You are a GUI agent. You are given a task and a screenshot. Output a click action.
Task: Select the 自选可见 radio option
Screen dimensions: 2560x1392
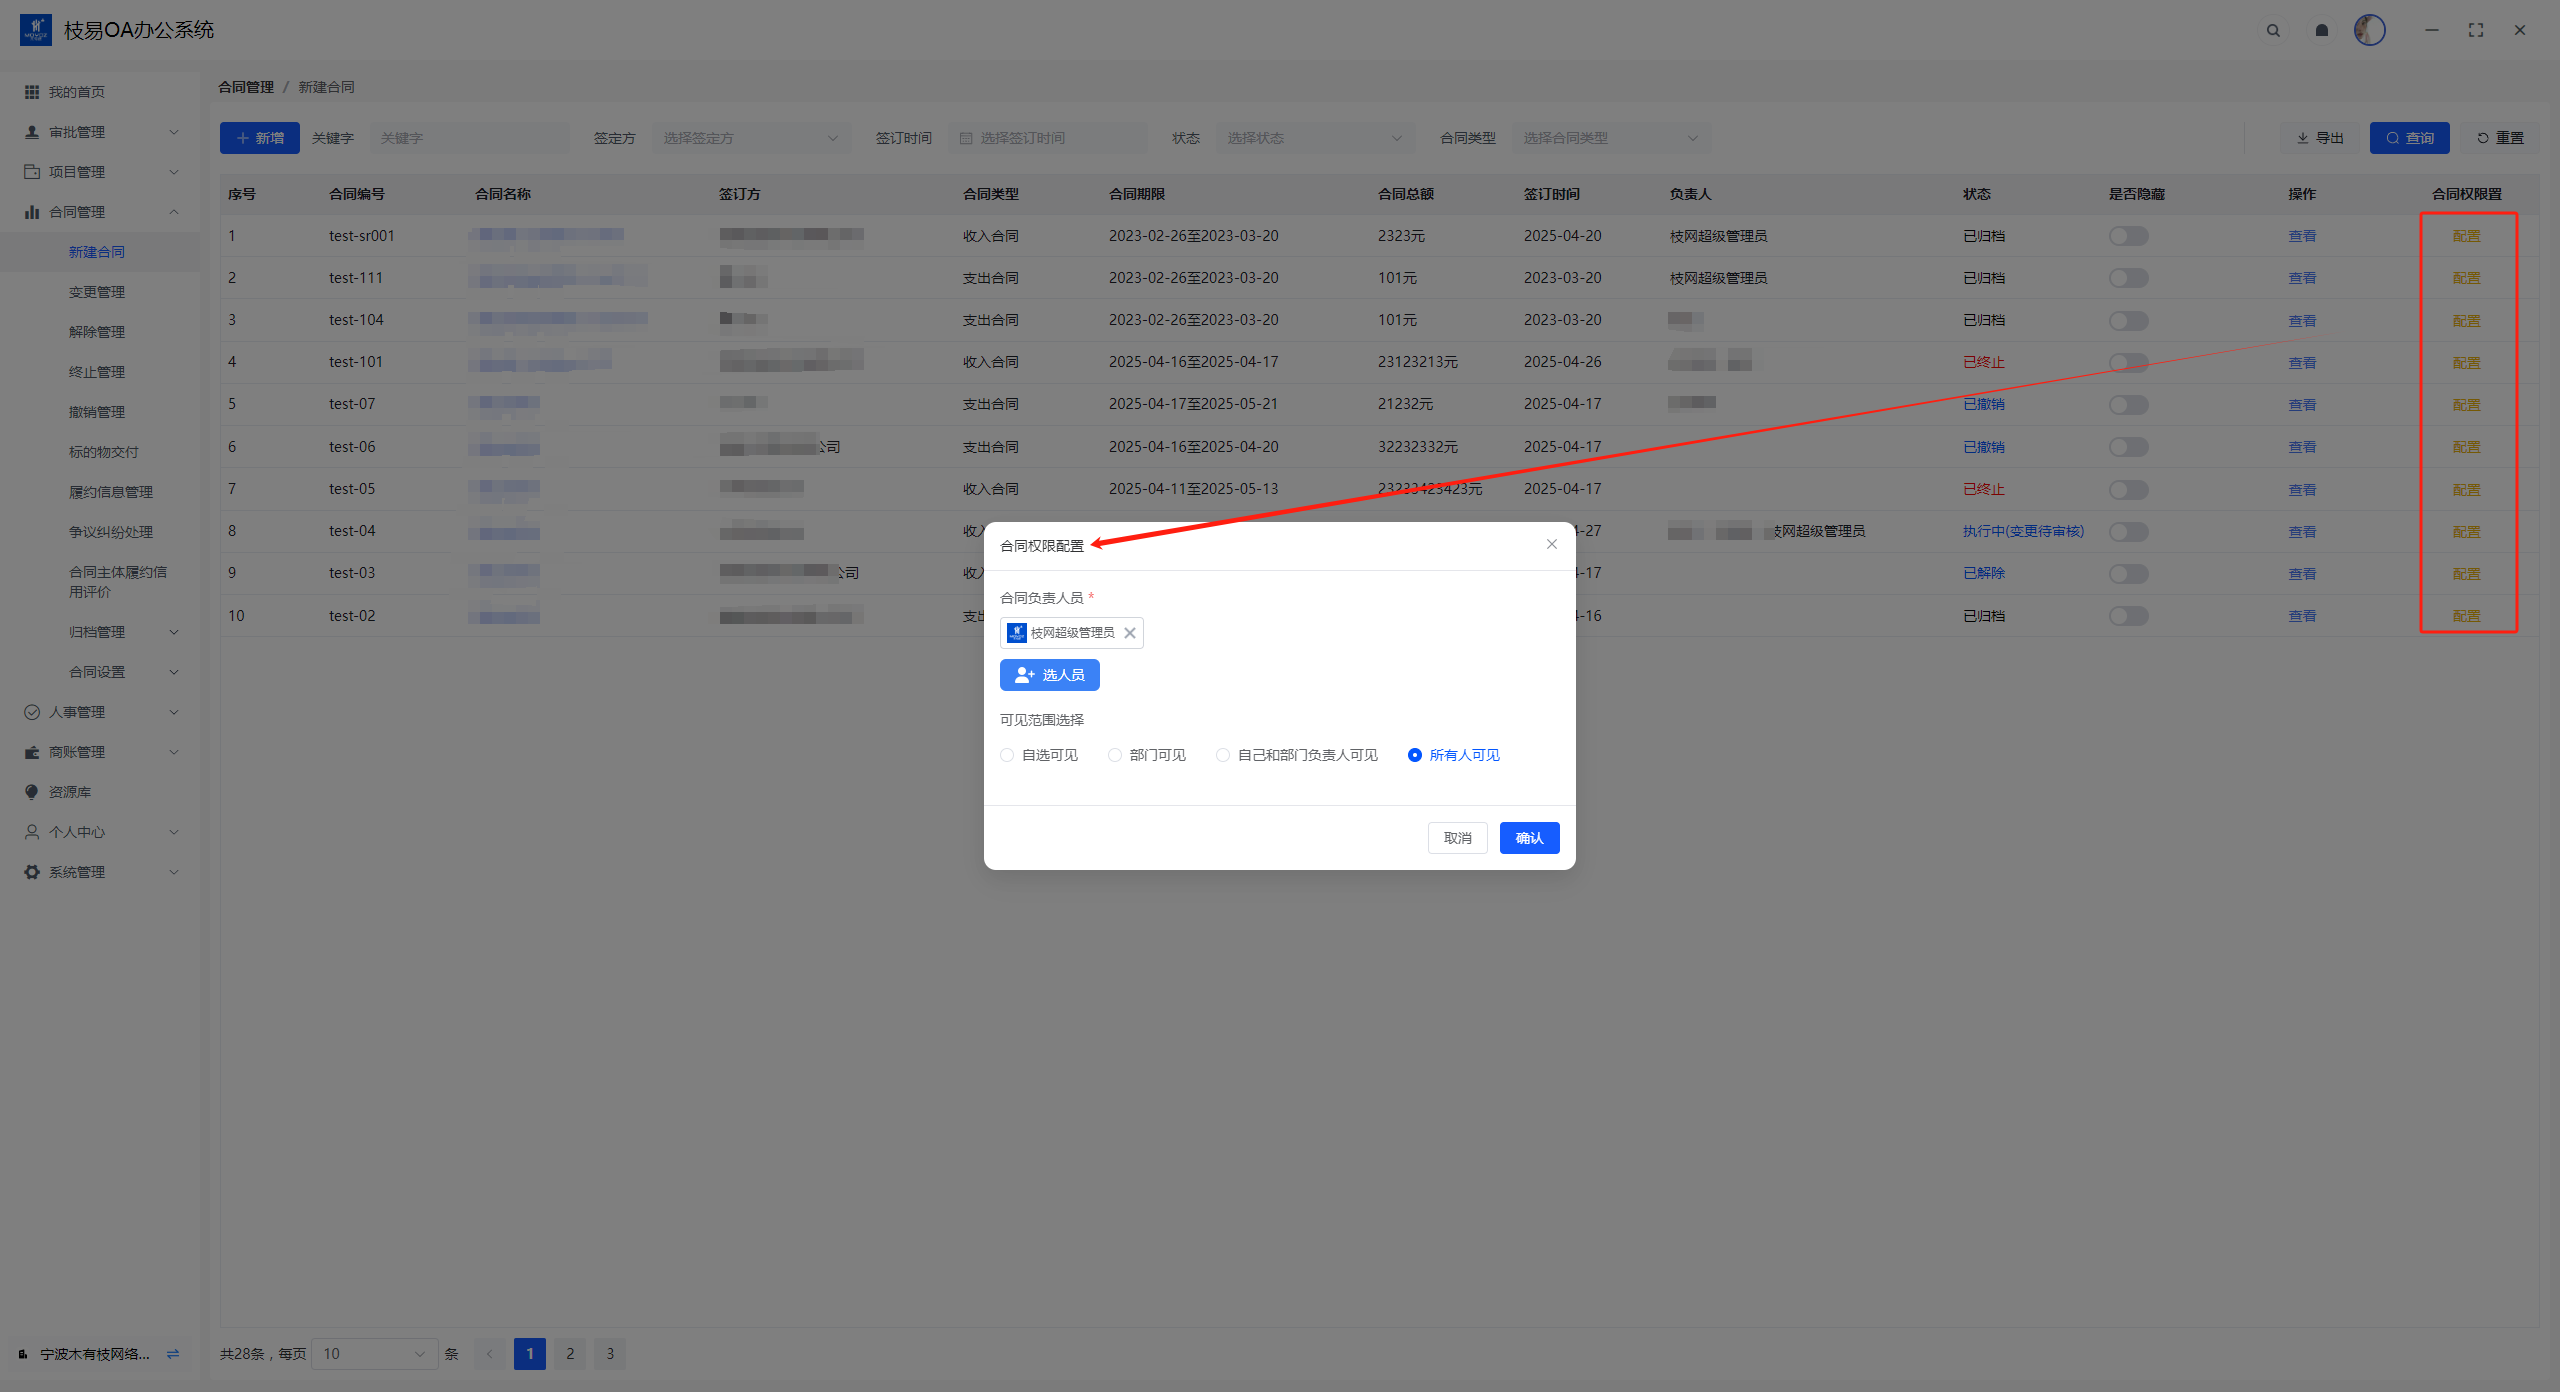[x=1007, y=755]
